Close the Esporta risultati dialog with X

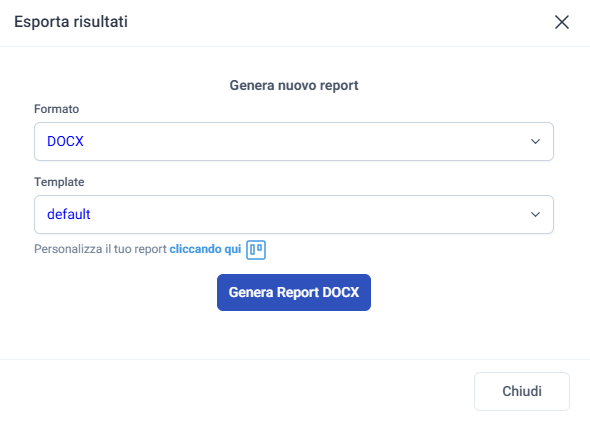pyautogui.click(x=562, y=22)
